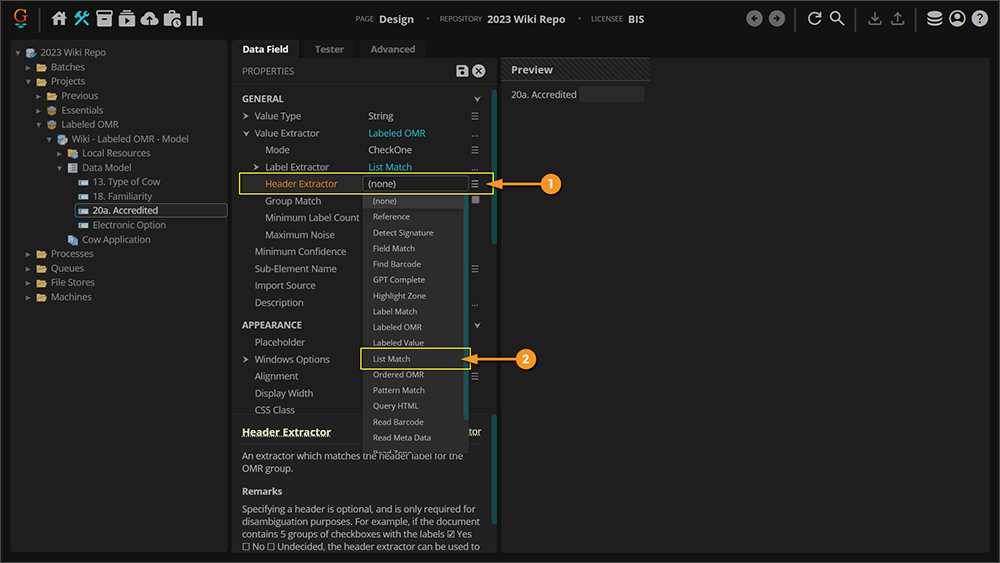Expand the Windows Options property

(x=246, y=359)
